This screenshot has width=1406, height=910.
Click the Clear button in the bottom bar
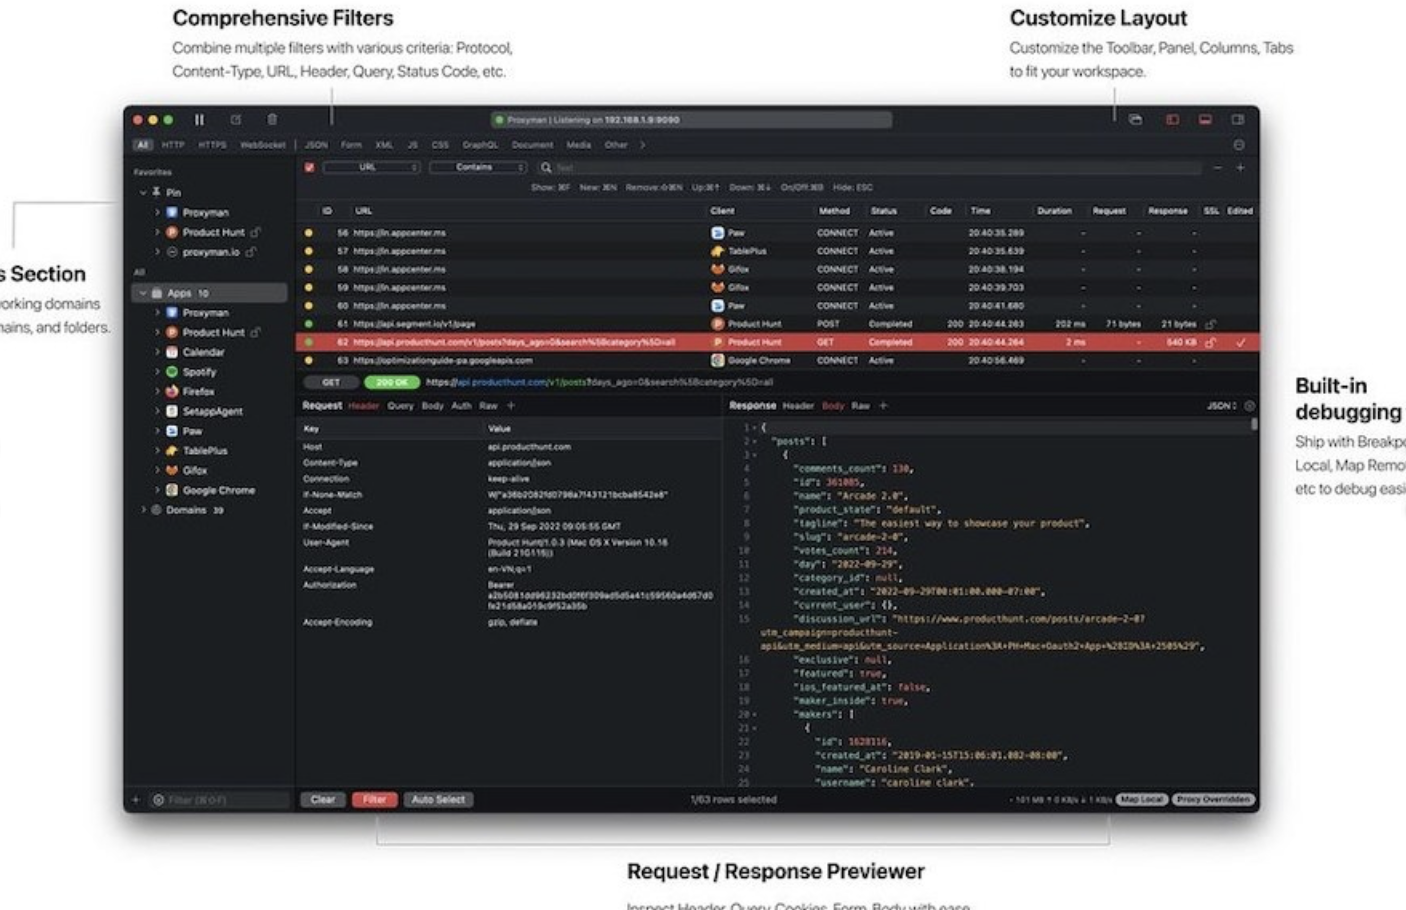(323, 800)
